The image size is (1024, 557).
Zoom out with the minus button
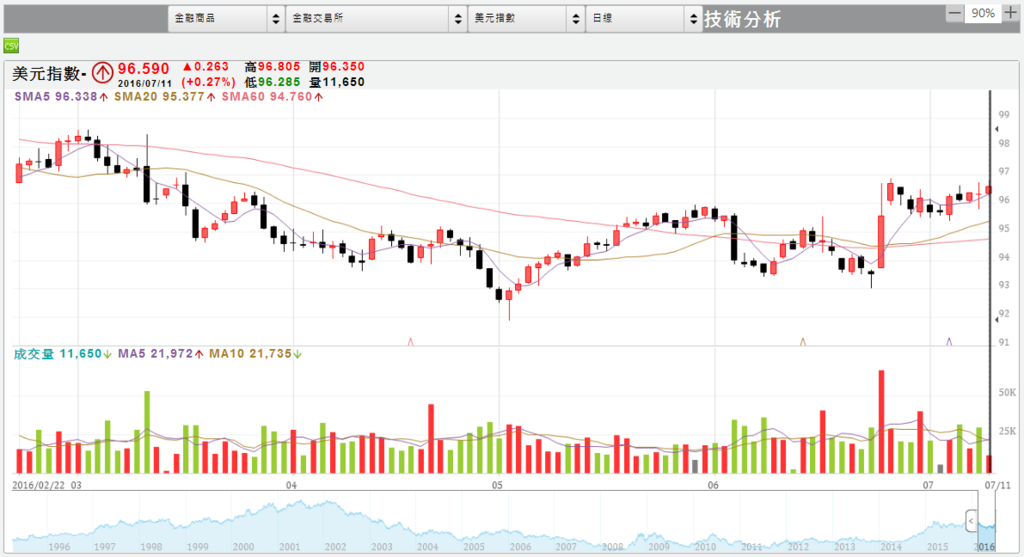[x=955, y=13]
